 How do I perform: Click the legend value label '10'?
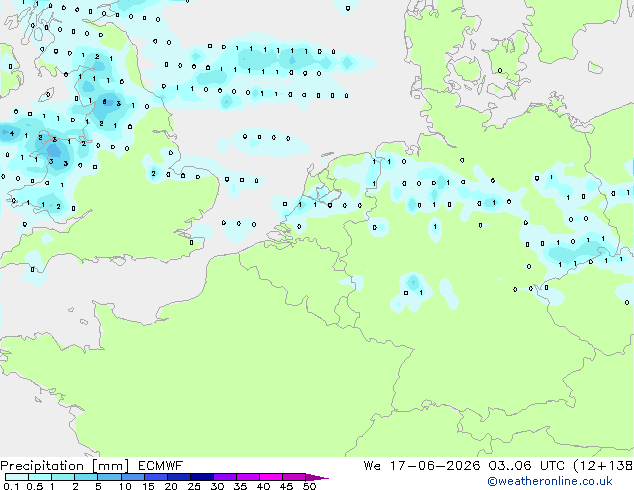point(125,486)
